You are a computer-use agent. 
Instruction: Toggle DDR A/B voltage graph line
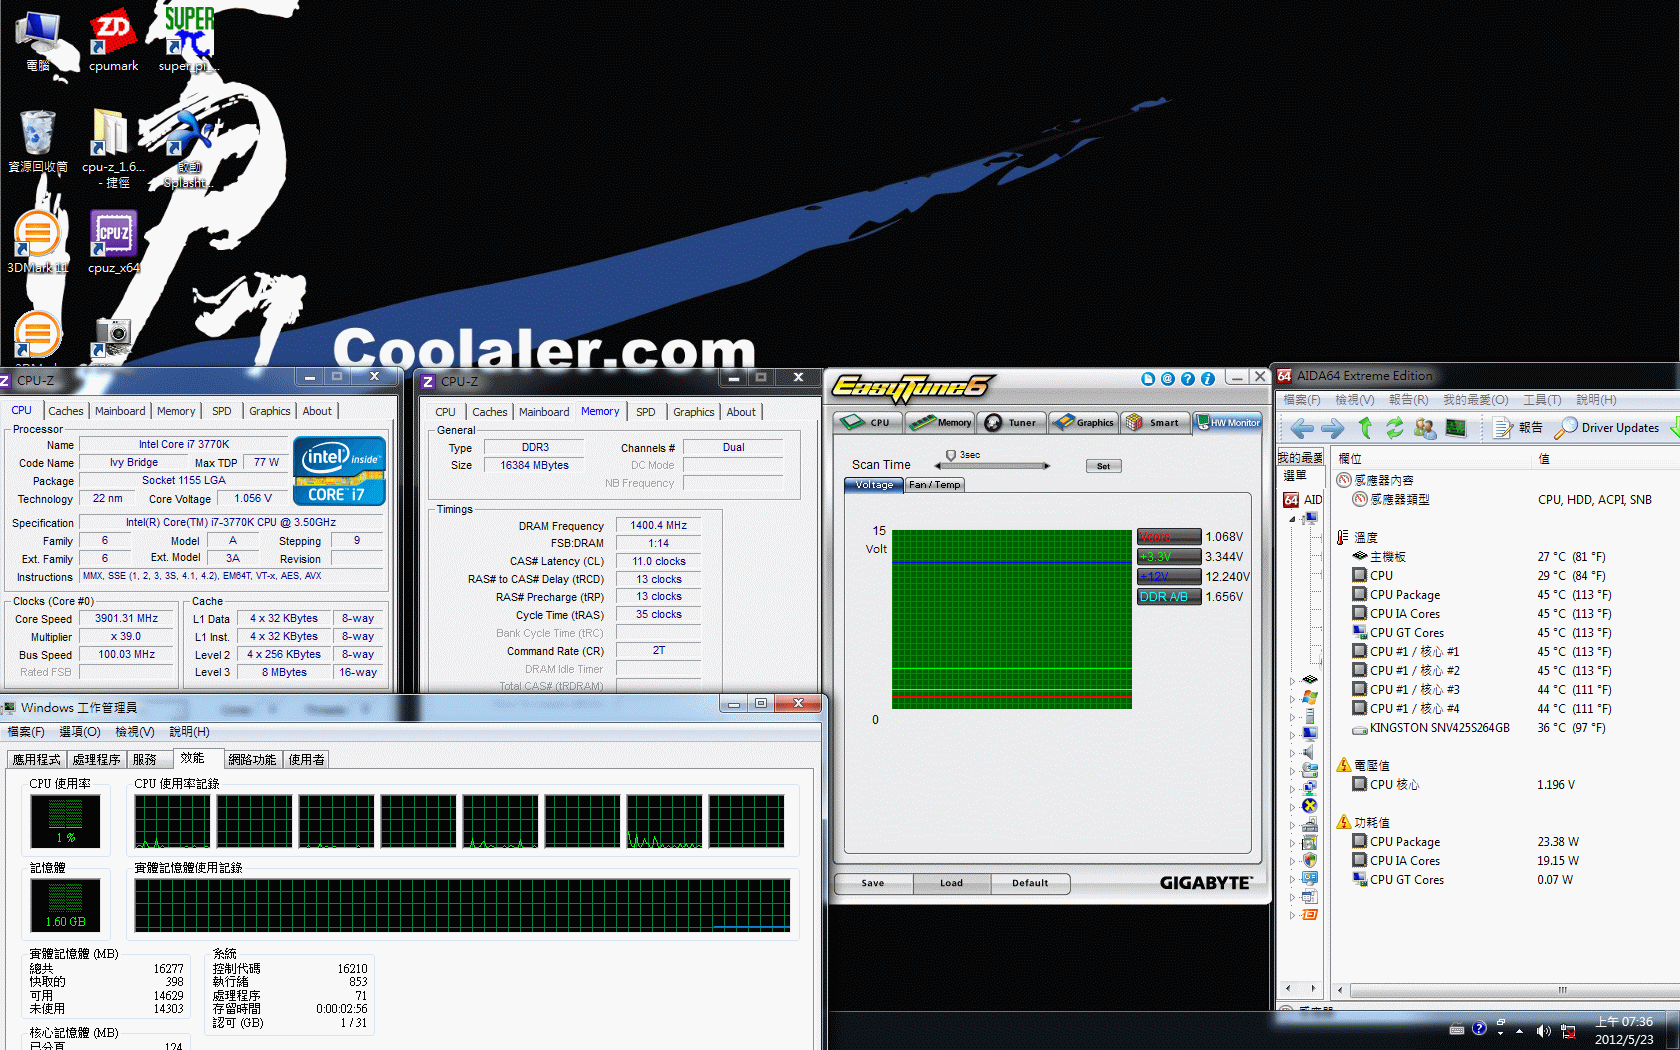tap(1169, 597)
